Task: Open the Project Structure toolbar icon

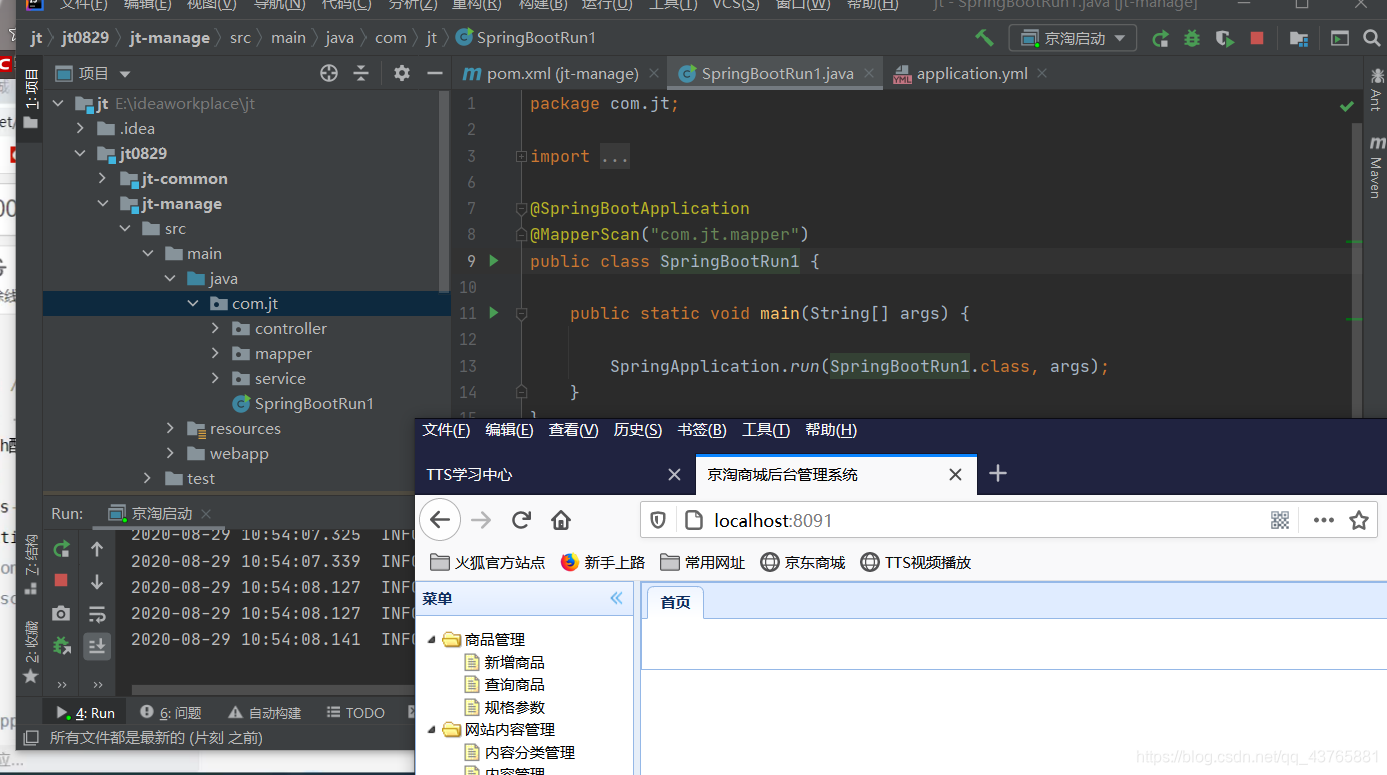Action: 1299,39
